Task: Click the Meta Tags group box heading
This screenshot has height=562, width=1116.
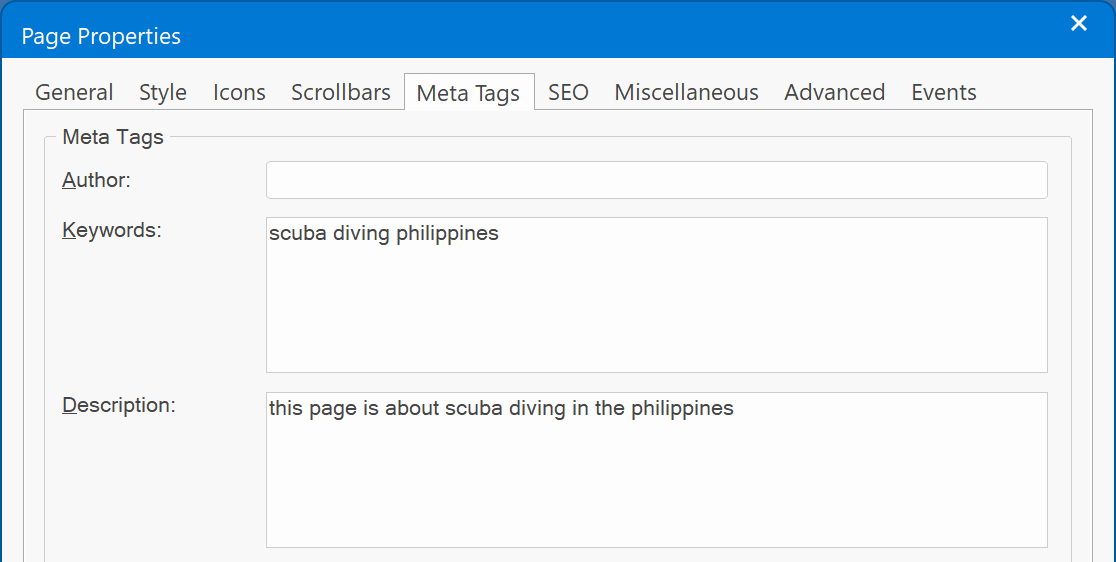Action: tap(113, 137)
